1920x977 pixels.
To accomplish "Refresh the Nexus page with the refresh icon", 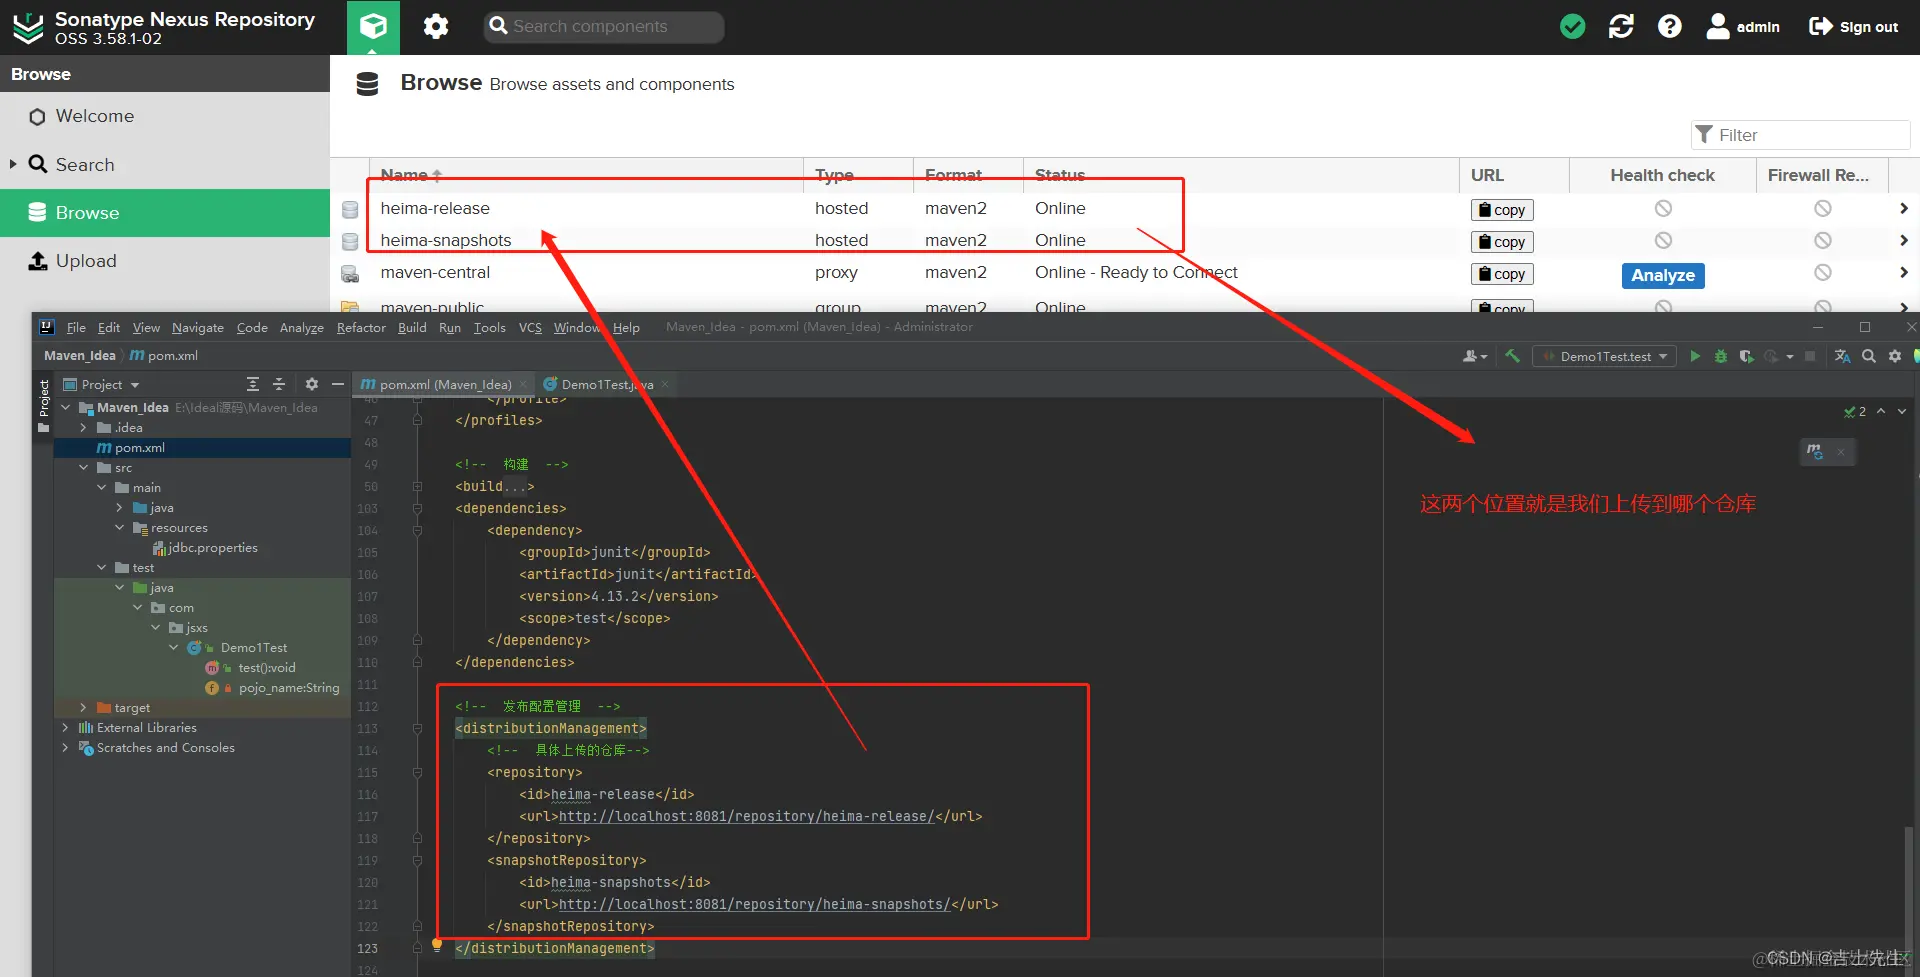I will point(1621,27).
